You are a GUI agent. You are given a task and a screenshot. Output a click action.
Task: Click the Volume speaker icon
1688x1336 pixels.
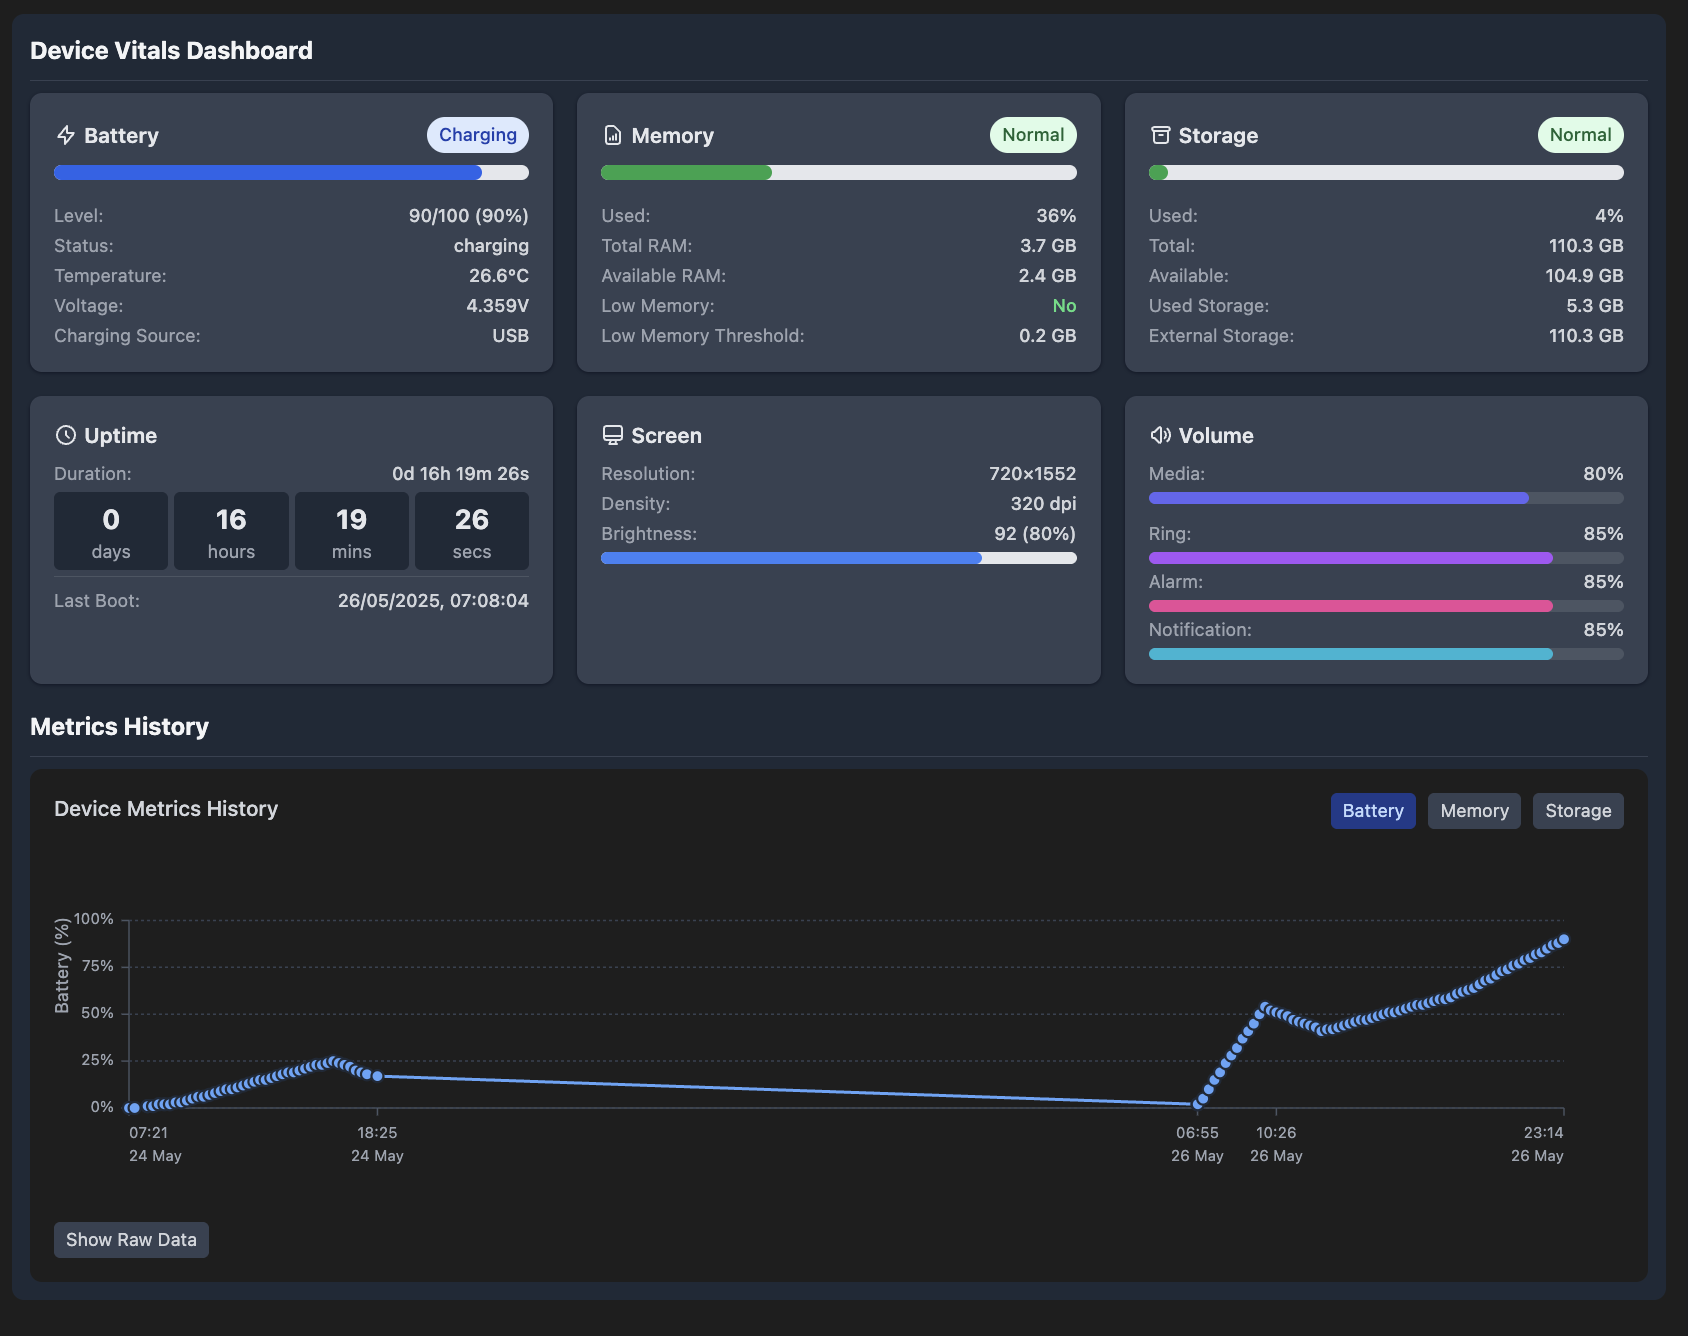point(1161,435)
